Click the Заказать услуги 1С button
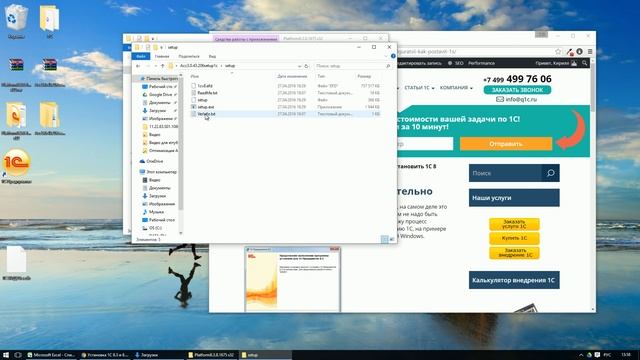Image resolution: width=640 pixels, height=360 pixels. pos(514,224)
